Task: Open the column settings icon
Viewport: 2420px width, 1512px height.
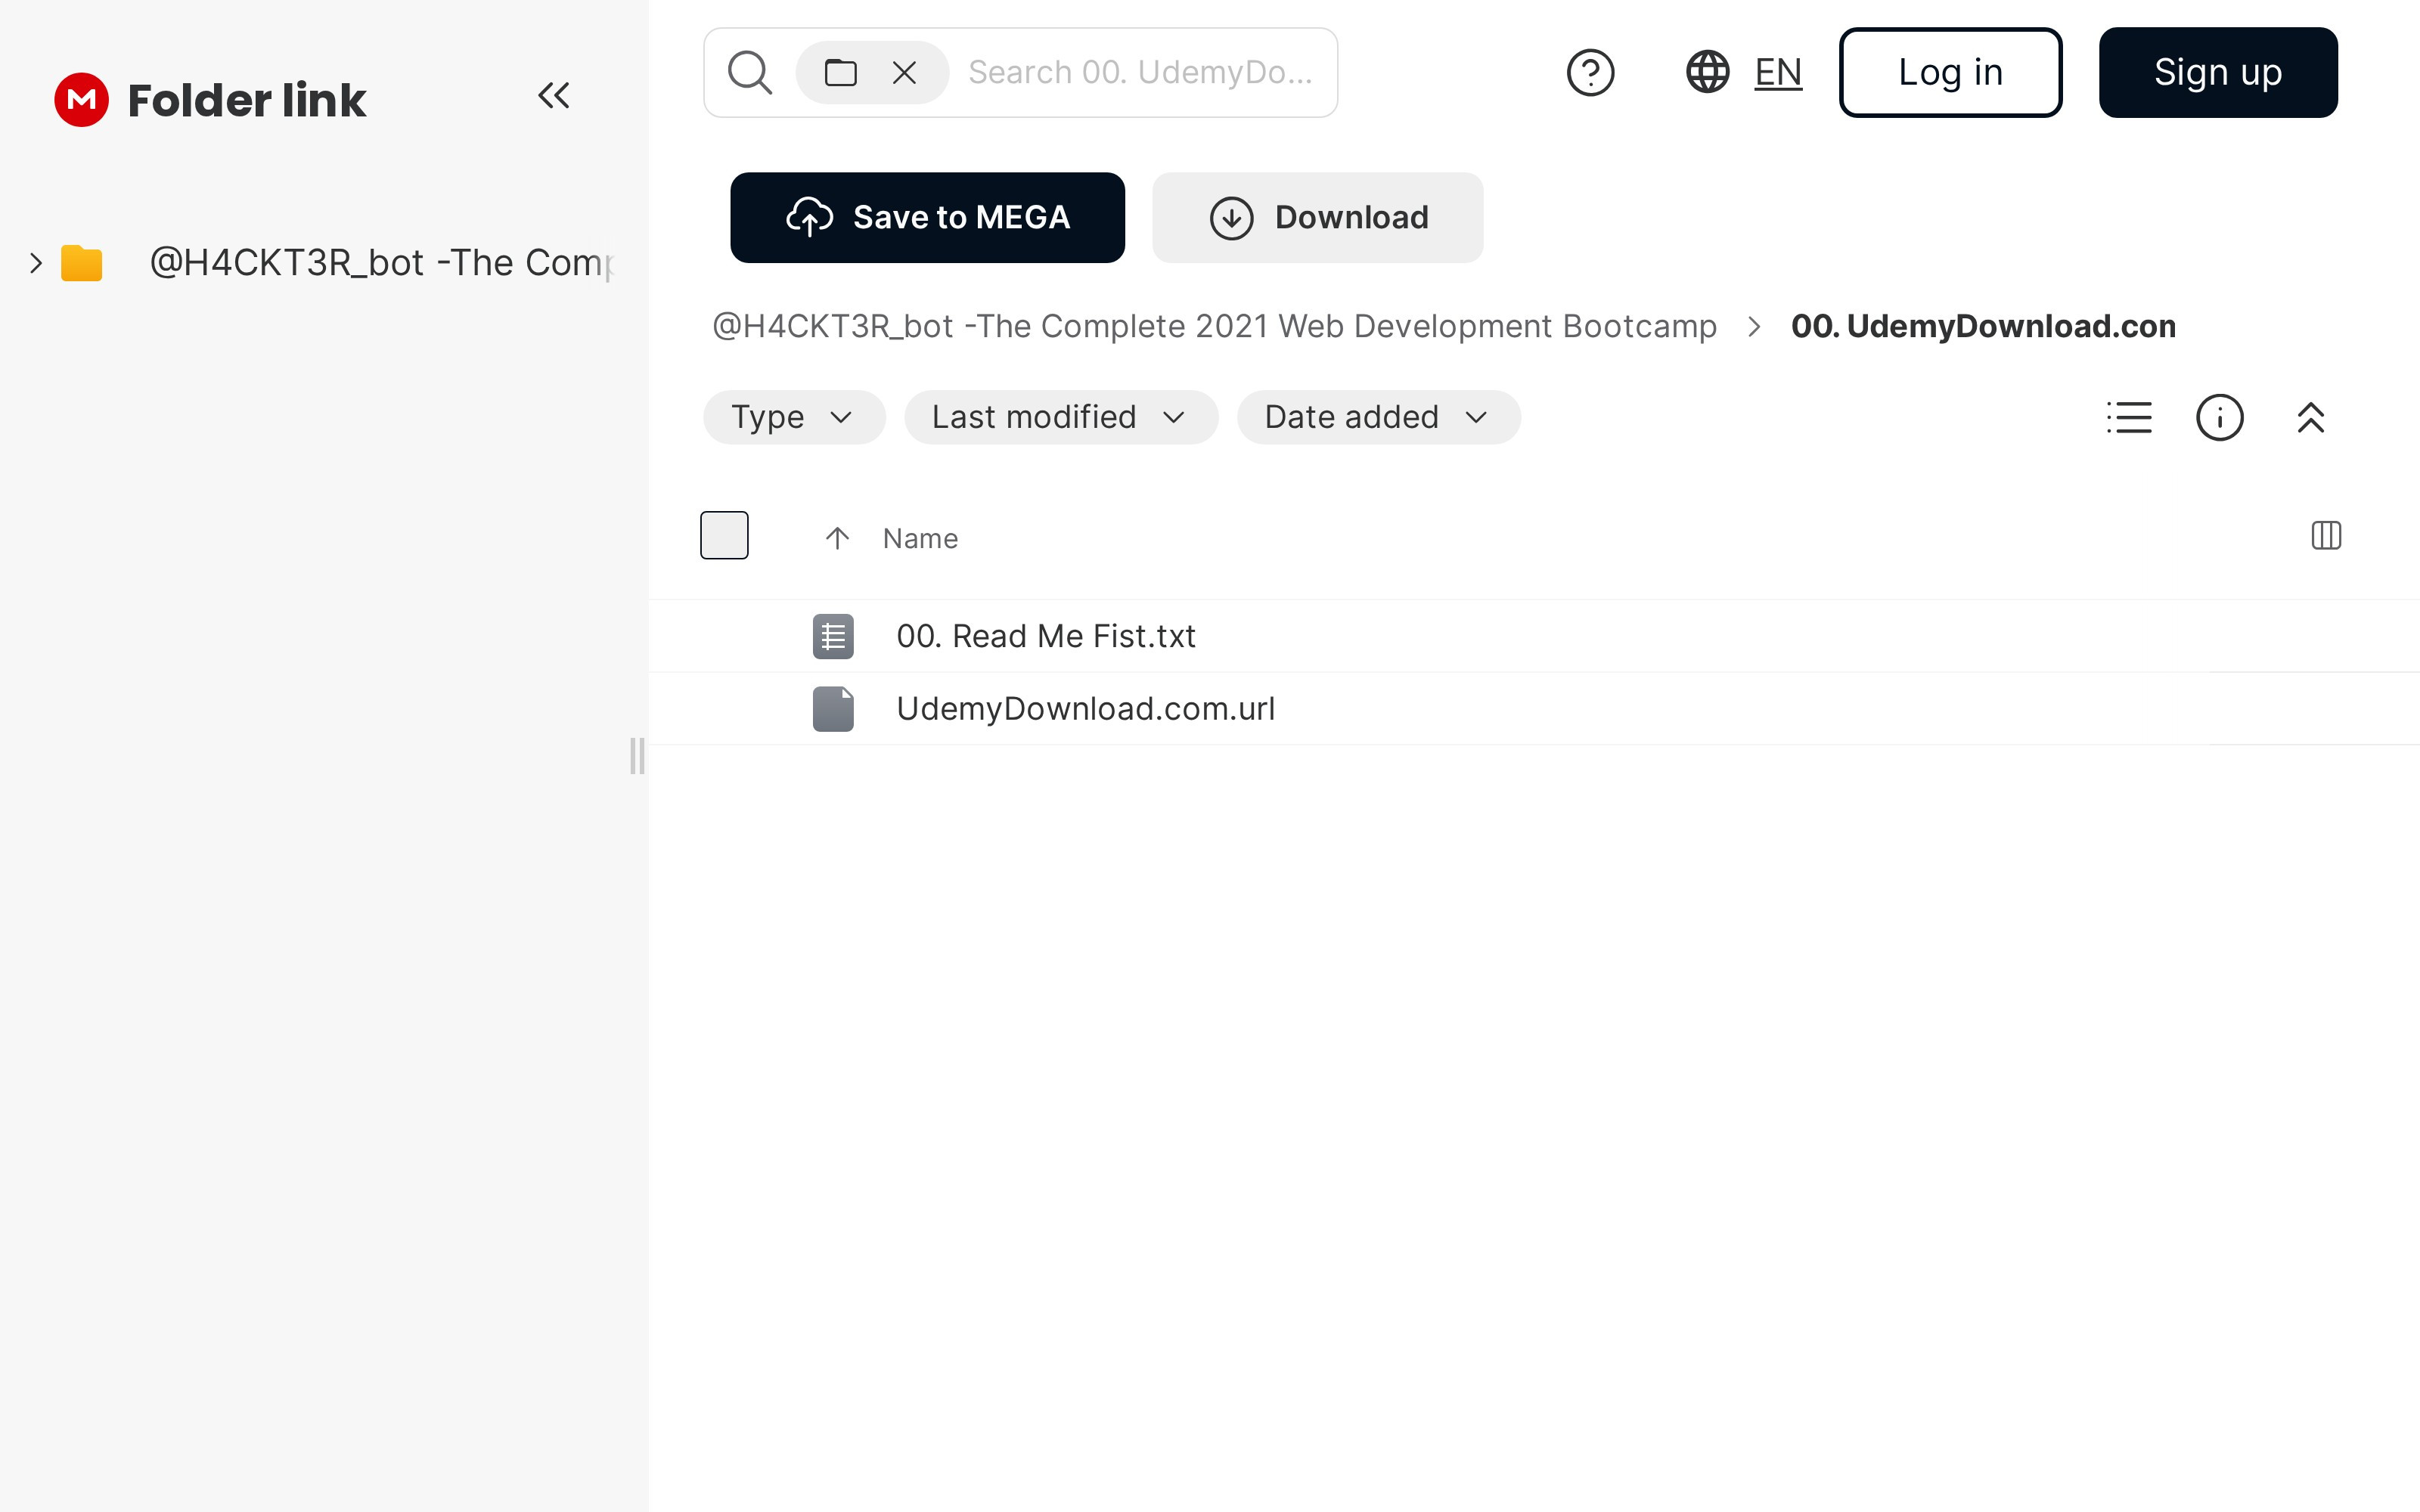Action: (x=2326, y=536)
